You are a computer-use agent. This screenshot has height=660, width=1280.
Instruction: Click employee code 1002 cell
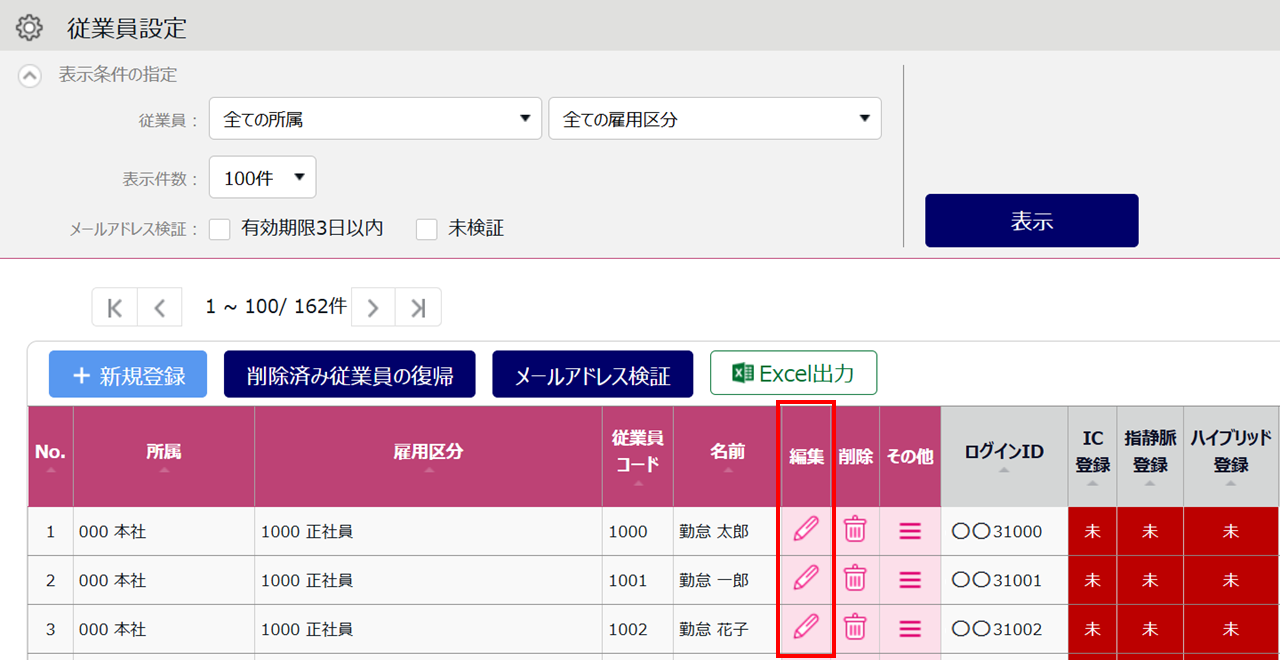click(x=638, y=629)
